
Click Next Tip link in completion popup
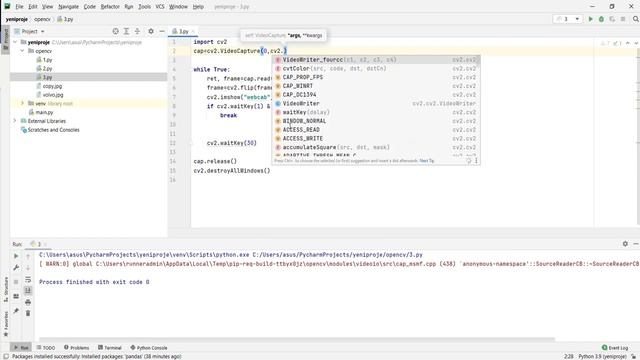tap(427, 161)
